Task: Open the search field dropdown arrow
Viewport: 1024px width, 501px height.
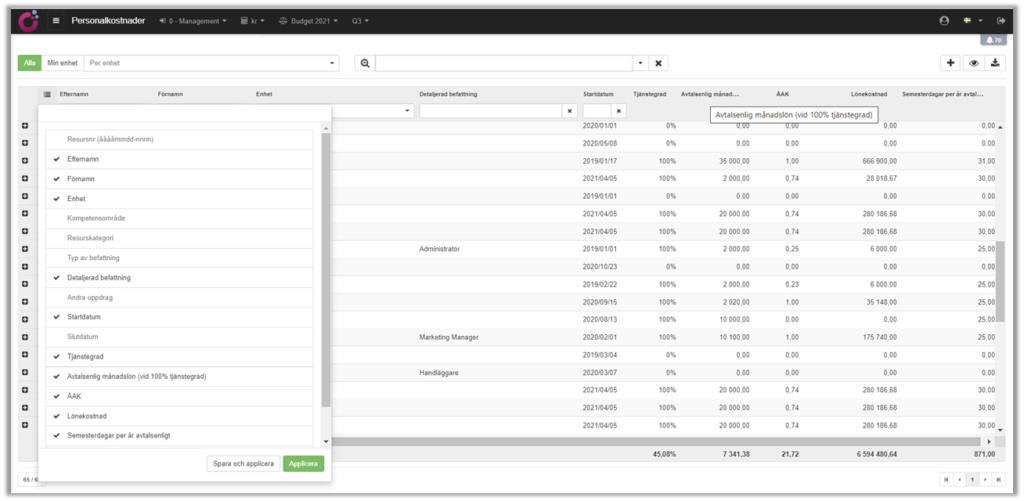Action: coord(641,63)
